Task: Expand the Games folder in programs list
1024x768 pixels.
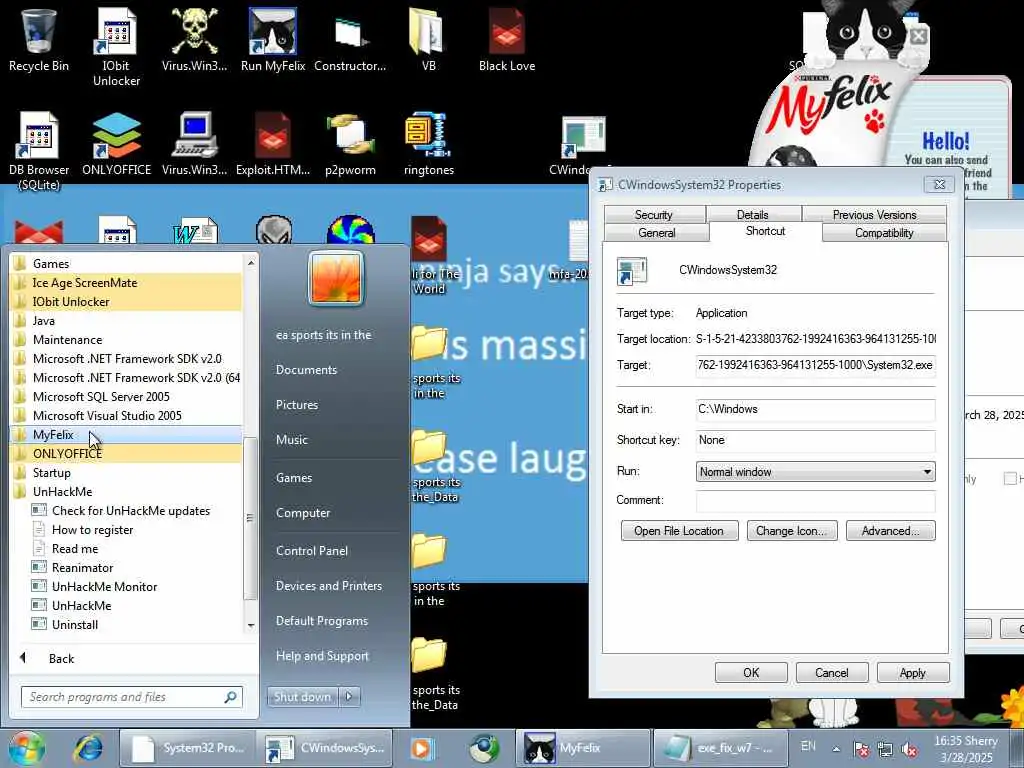Action: pyautogui.click(x=126, y=264)
